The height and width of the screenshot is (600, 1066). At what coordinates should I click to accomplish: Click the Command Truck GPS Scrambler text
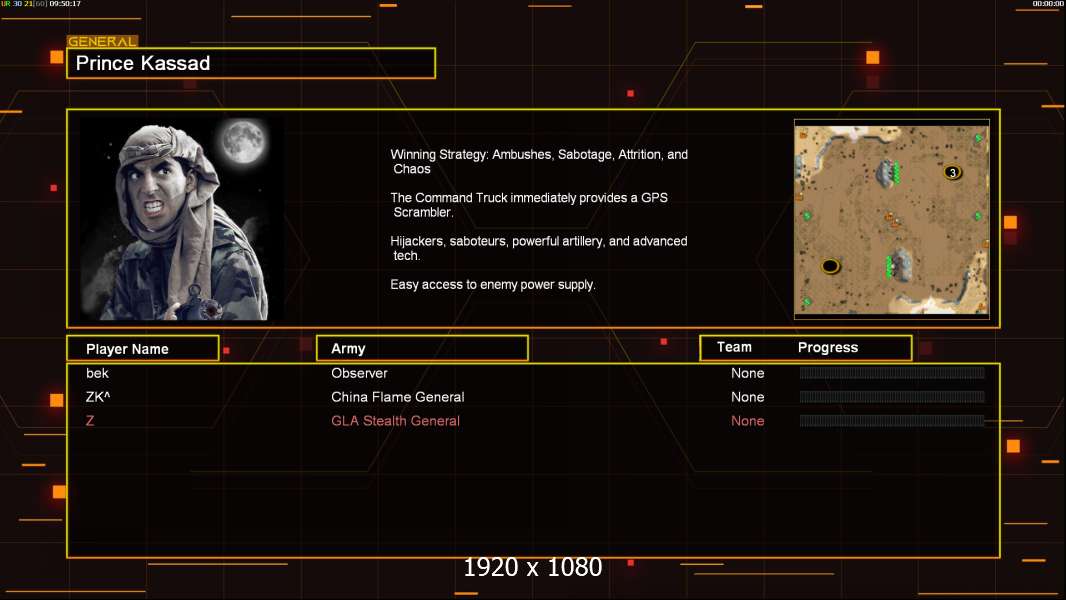click(x=529, y=205)
